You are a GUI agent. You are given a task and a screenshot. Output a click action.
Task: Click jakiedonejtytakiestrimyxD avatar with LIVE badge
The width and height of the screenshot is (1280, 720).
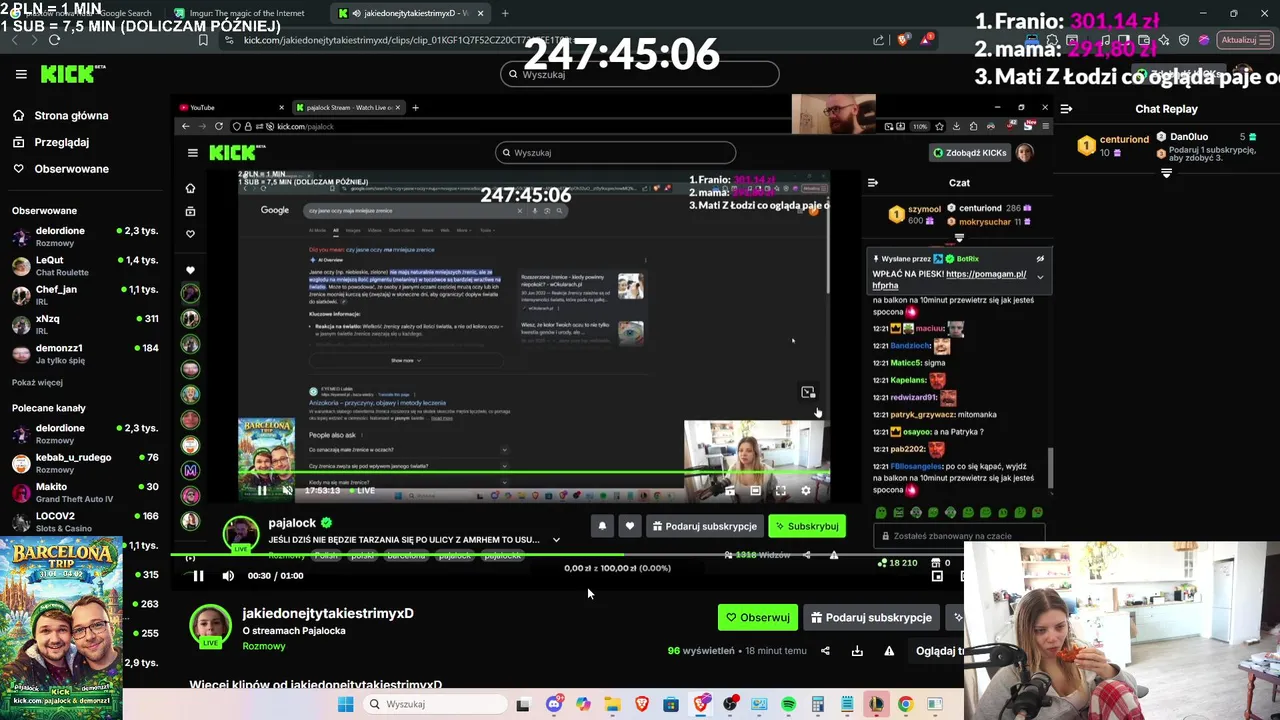click(x=210, y=626)
